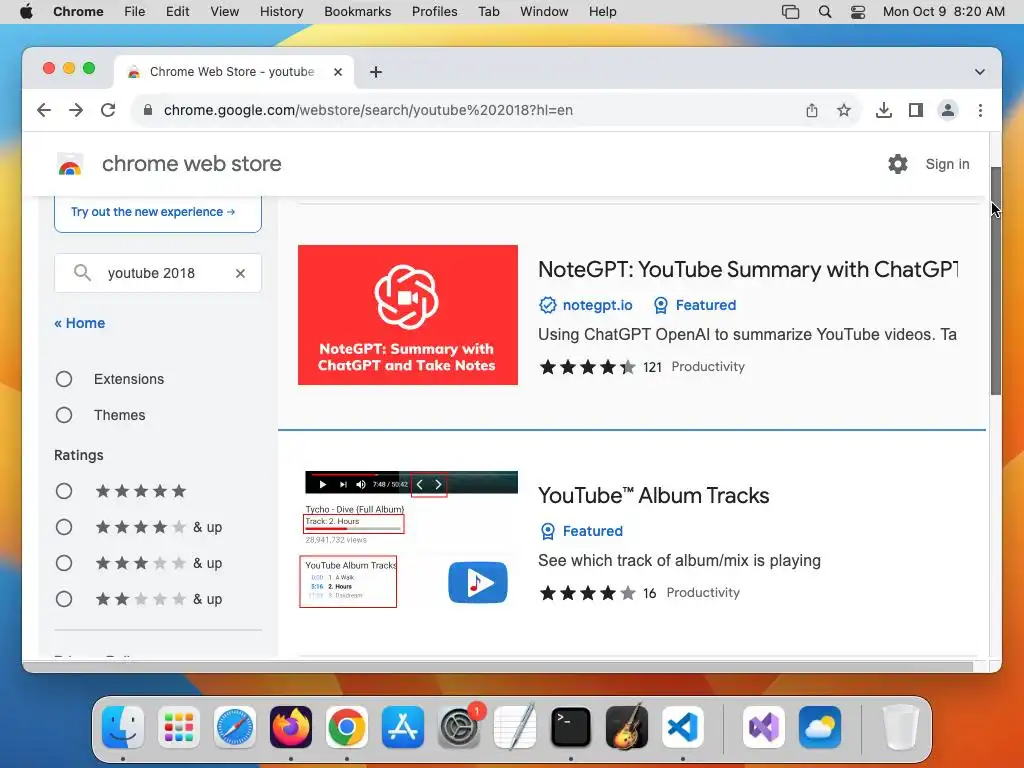
Task: Open the History menu
Action: pos(281,11)
